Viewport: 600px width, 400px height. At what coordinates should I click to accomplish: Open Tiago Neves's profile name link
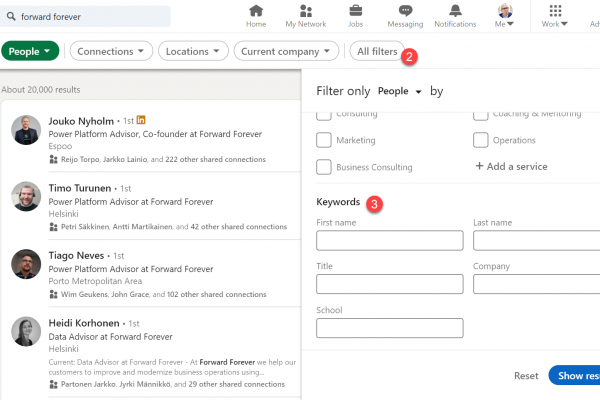(x=76, y=255)
